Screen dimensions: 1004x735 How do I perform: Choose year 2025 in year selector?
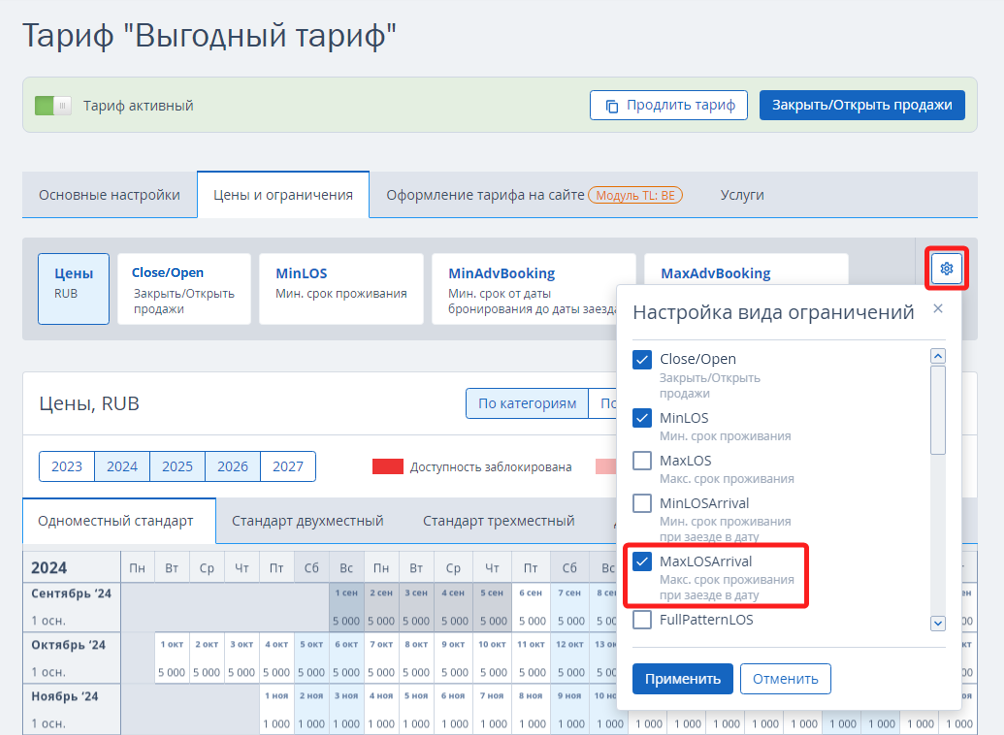click(x=177, y=467)
